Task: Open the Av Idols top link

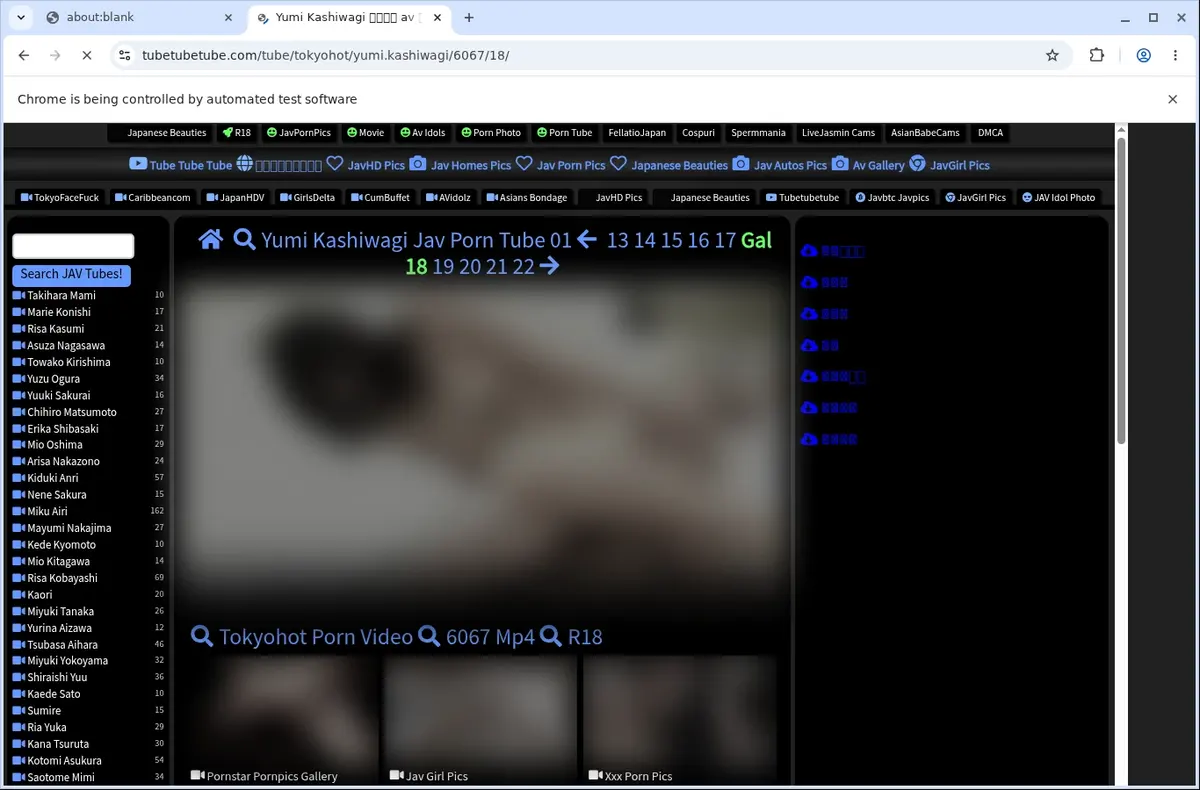Action: pos(423,132)
